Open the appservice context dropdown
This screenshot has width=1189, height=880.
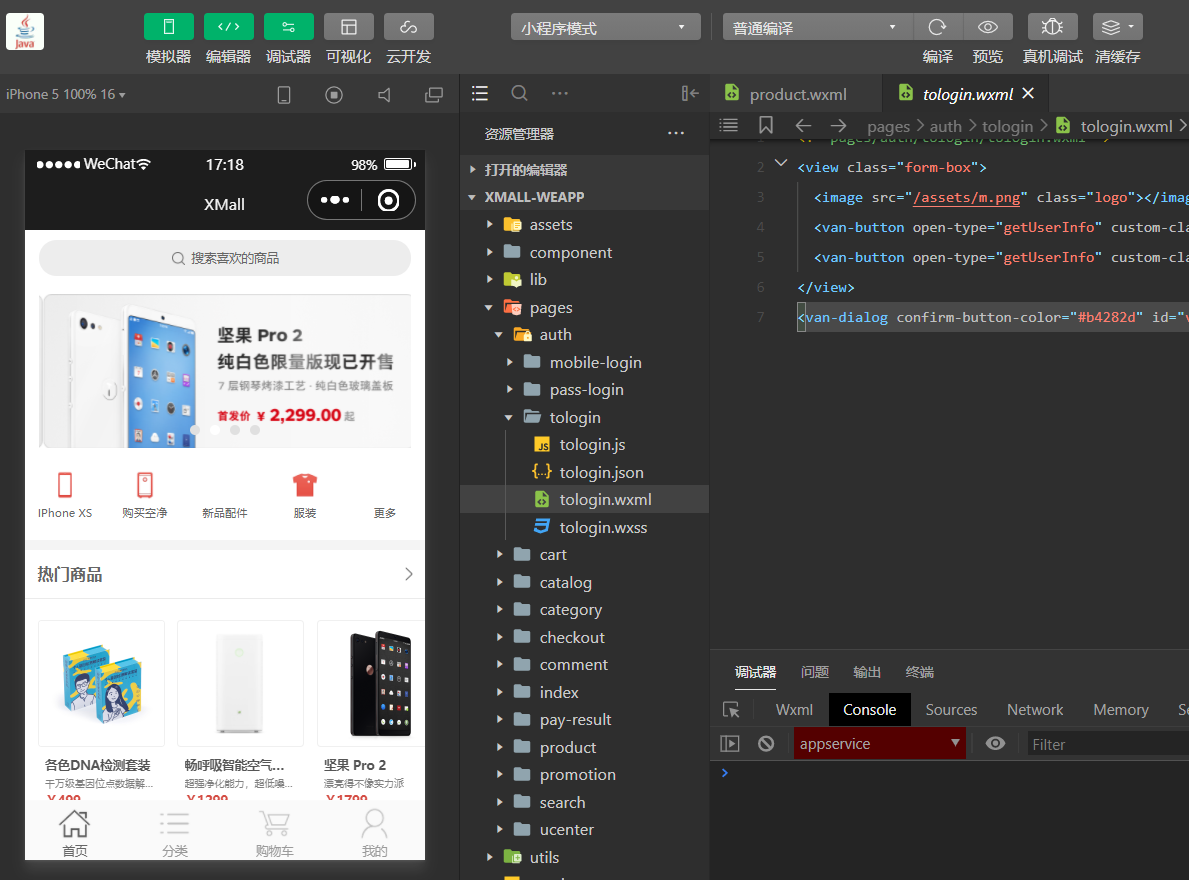(x=879, y=744)
